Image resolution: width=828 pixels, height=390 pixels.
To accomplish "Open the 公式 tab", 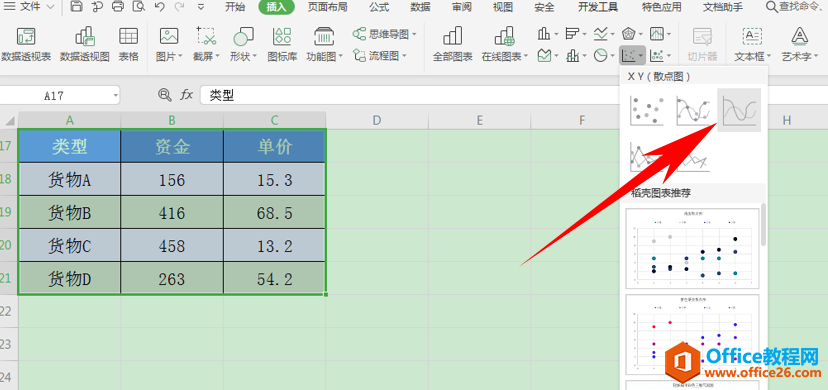I will coord(379,7).
